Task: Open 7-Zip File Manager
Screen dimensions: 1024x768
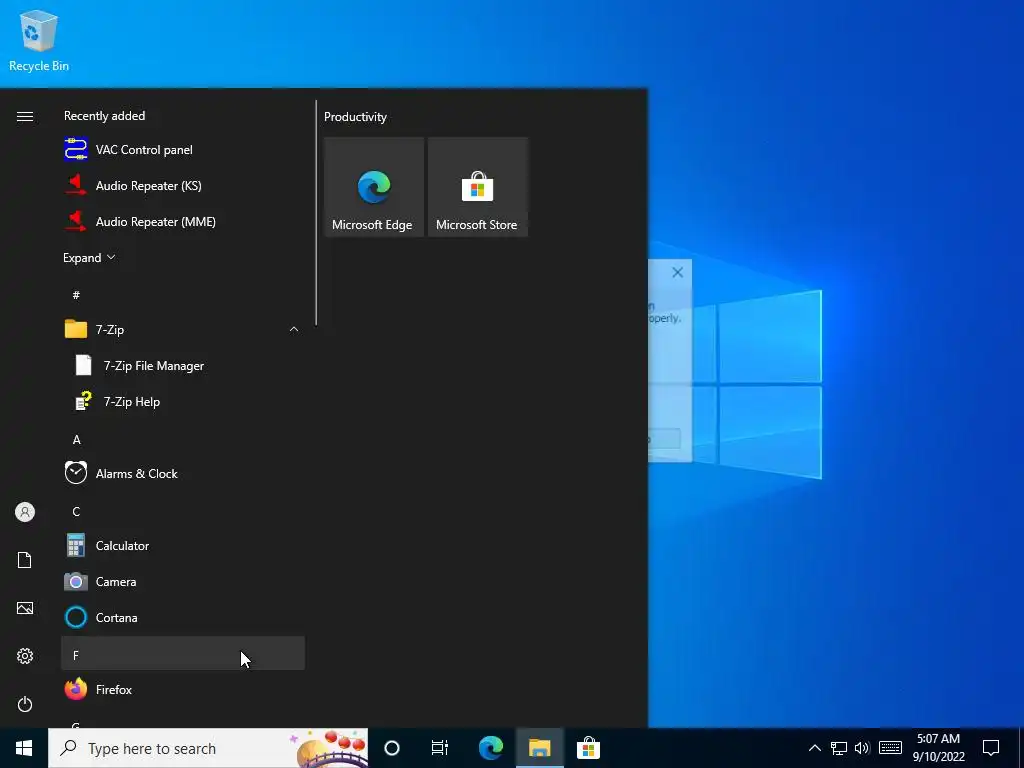Action: pos(183,366)
